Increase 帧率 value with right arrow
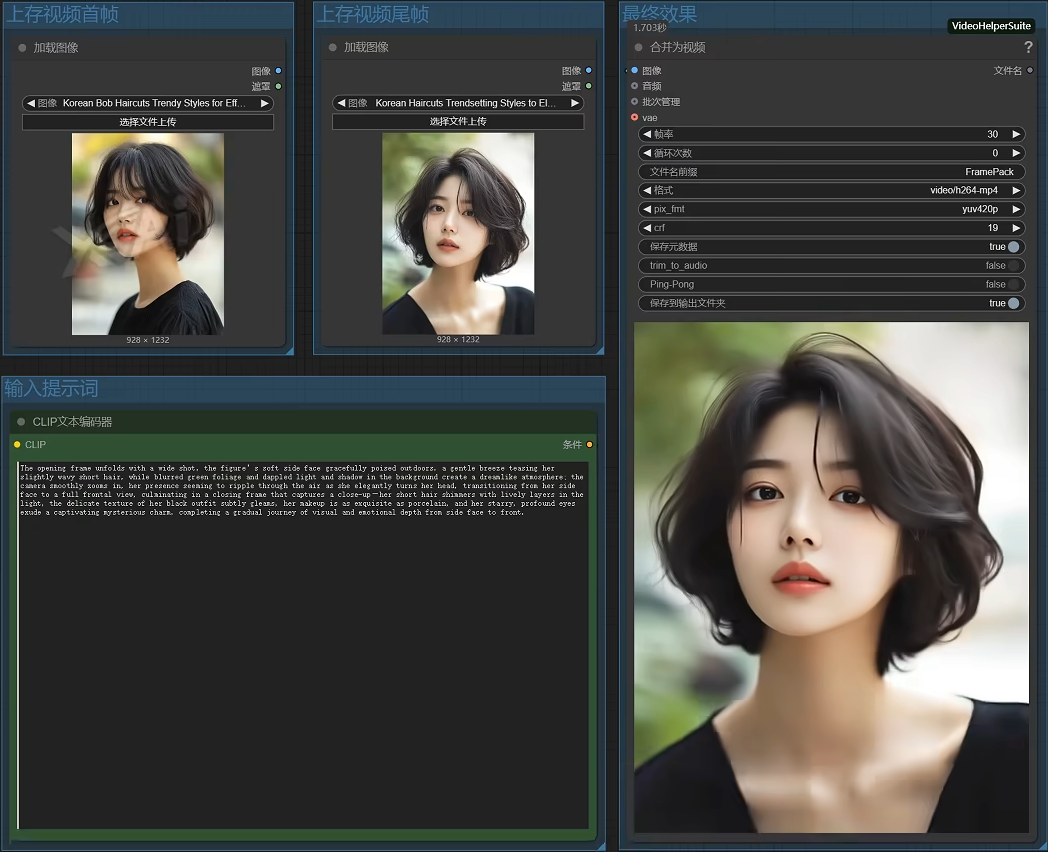 click(1016, 134)
